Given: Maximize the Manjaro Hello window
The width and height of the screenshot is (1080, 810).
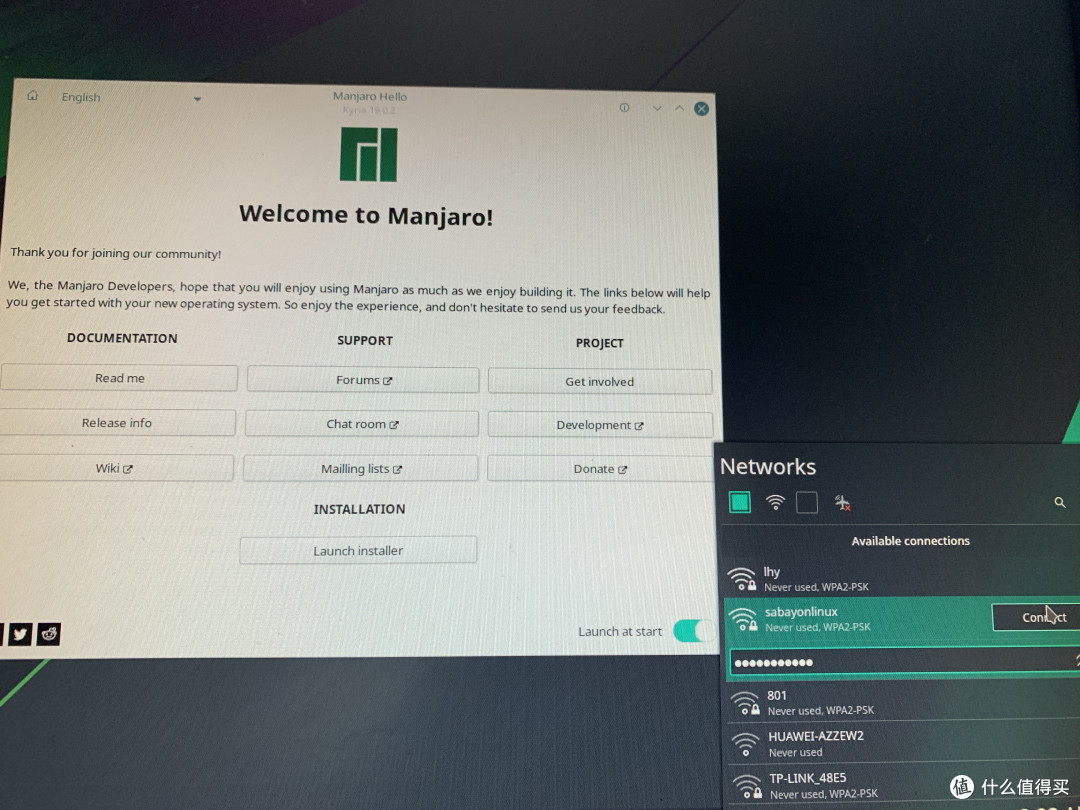Looking at the screenshot, I should [x=679, y=108].
